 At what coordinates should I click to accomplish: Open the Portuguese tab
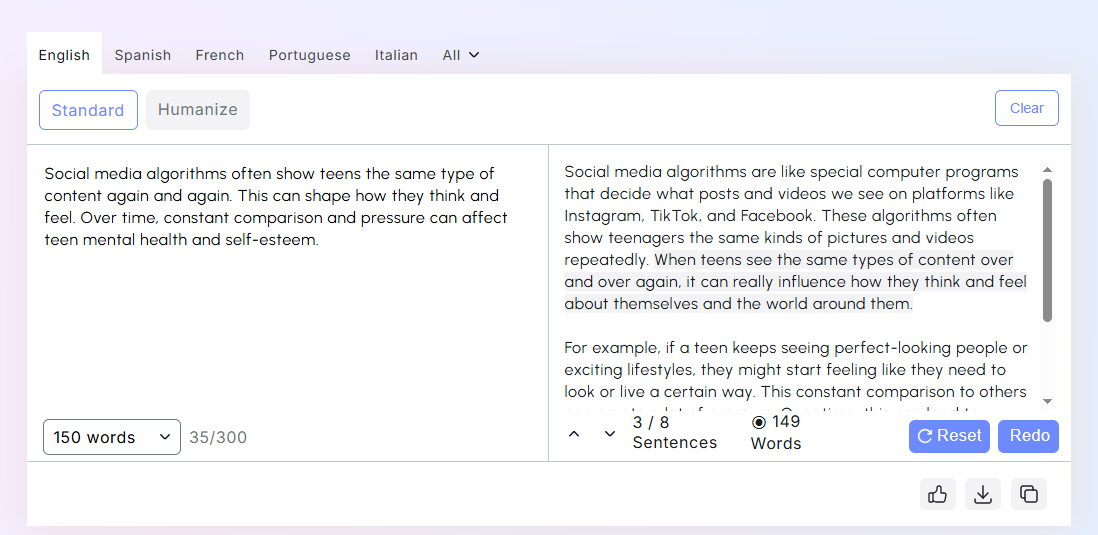point(310,55)
